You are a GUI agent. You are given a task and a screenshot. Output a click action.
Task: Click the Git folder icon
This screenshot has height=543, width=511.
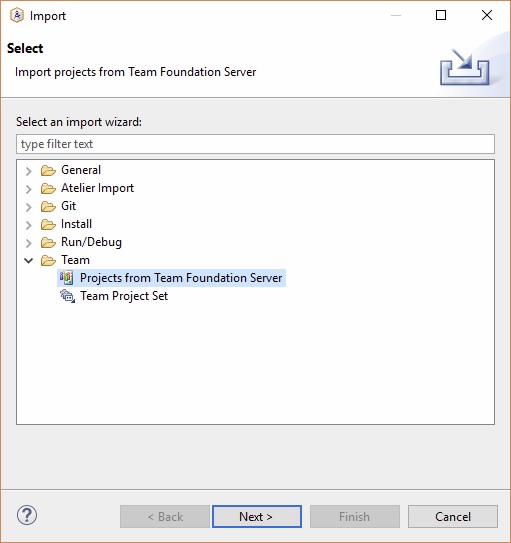[48, 206]
